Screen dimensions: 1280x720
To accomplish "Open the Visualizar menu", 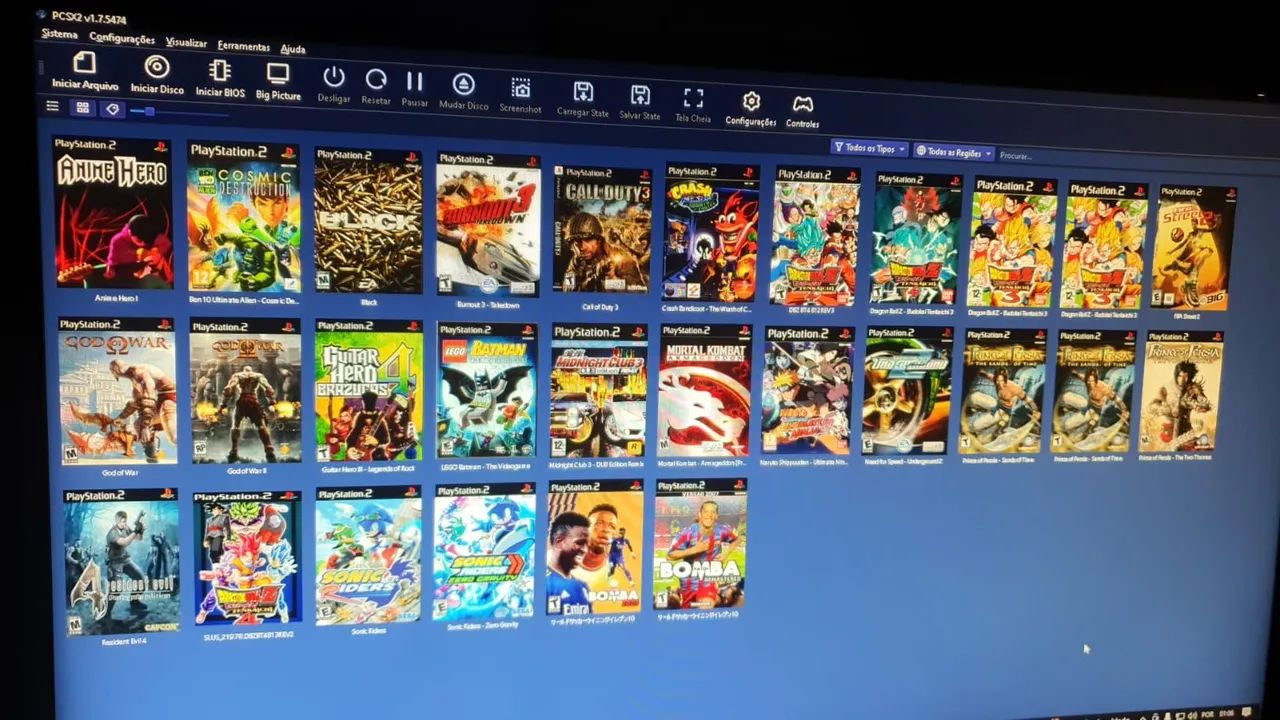I will coord(186,42).
